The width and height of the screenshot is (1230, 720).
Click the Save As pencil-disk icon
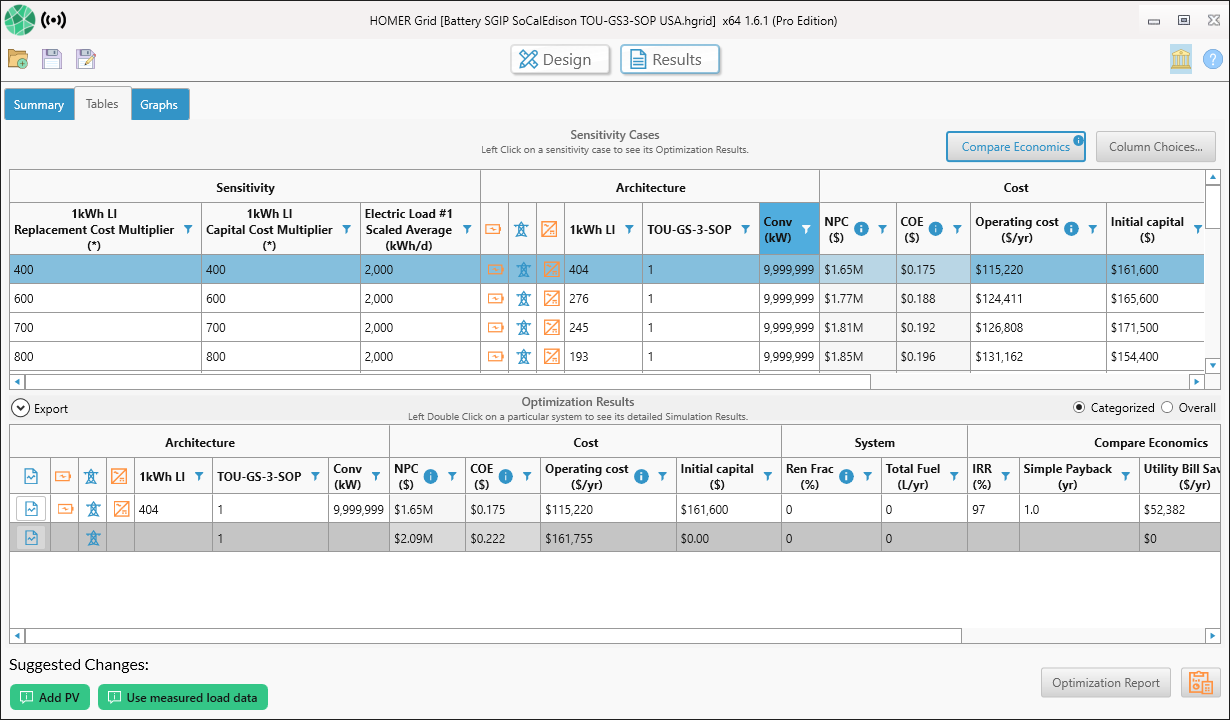(85, 59)
